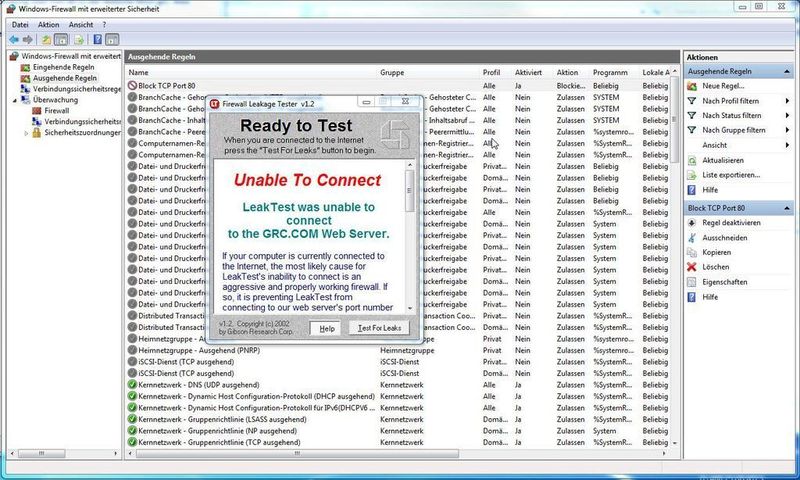Click the up-one-level folder toolbar icon
Viewport: 800px width, 480px height.
(46, 39)
